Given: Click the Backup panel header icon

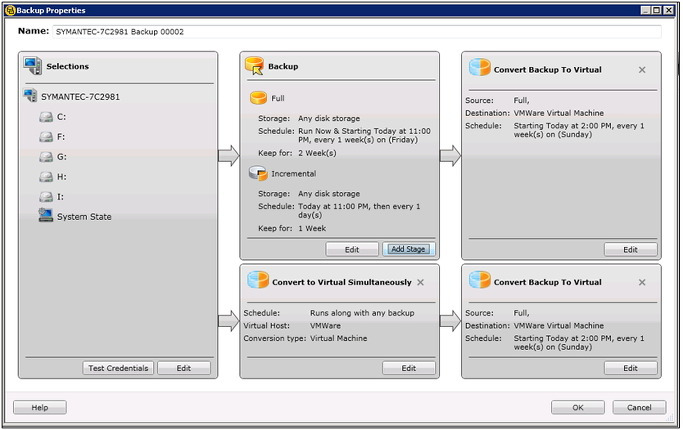Looking at the screenshot, I should [254, 65].
